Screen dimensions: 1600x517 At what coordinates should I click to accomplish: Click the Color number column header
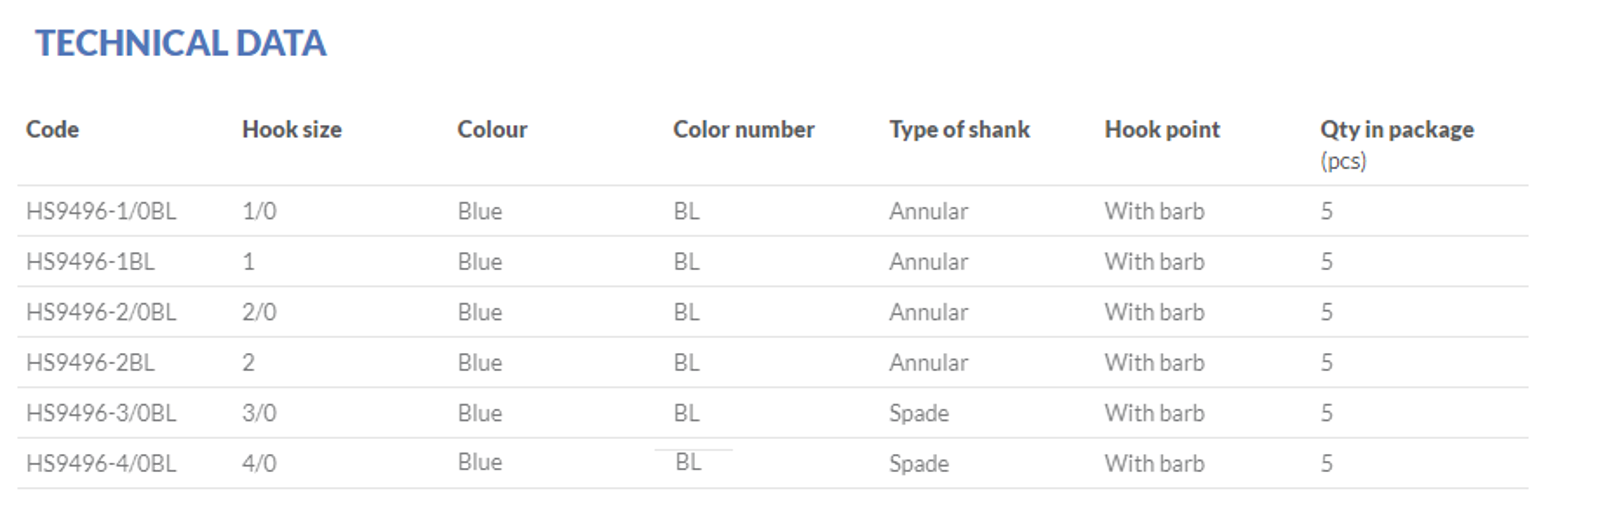click(743, 129)
